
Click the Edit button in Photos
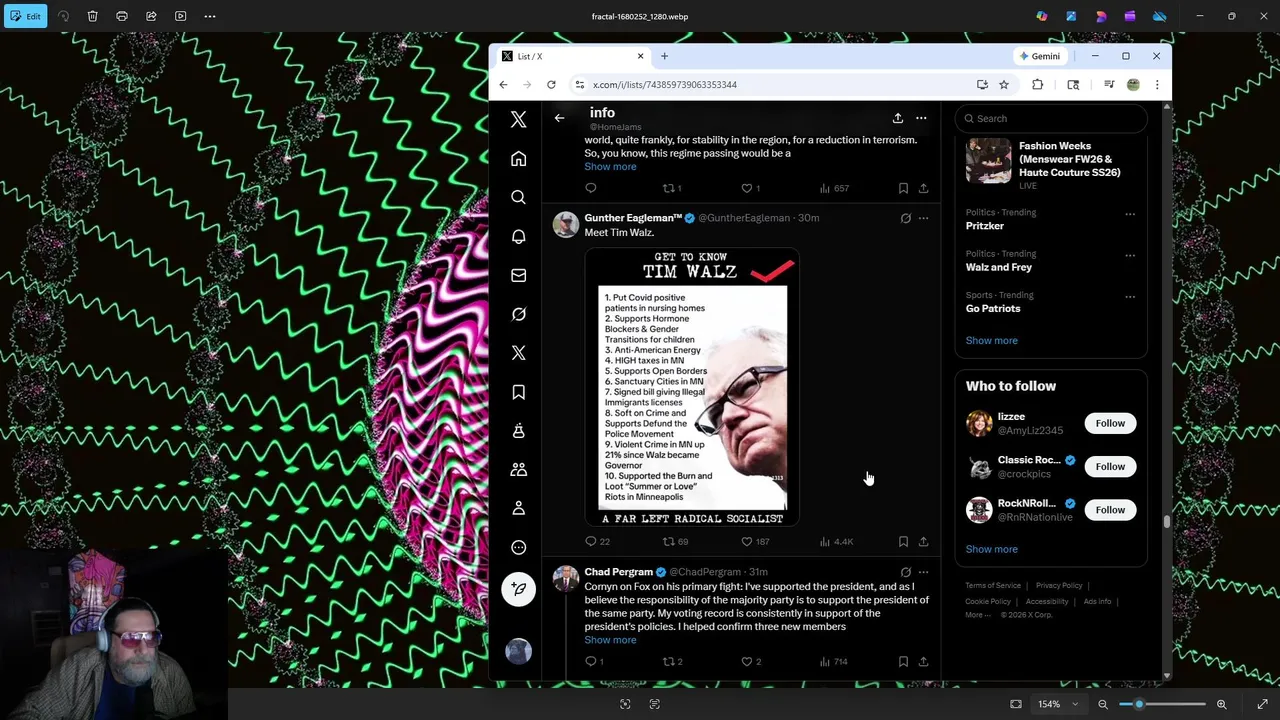[24, 16]
